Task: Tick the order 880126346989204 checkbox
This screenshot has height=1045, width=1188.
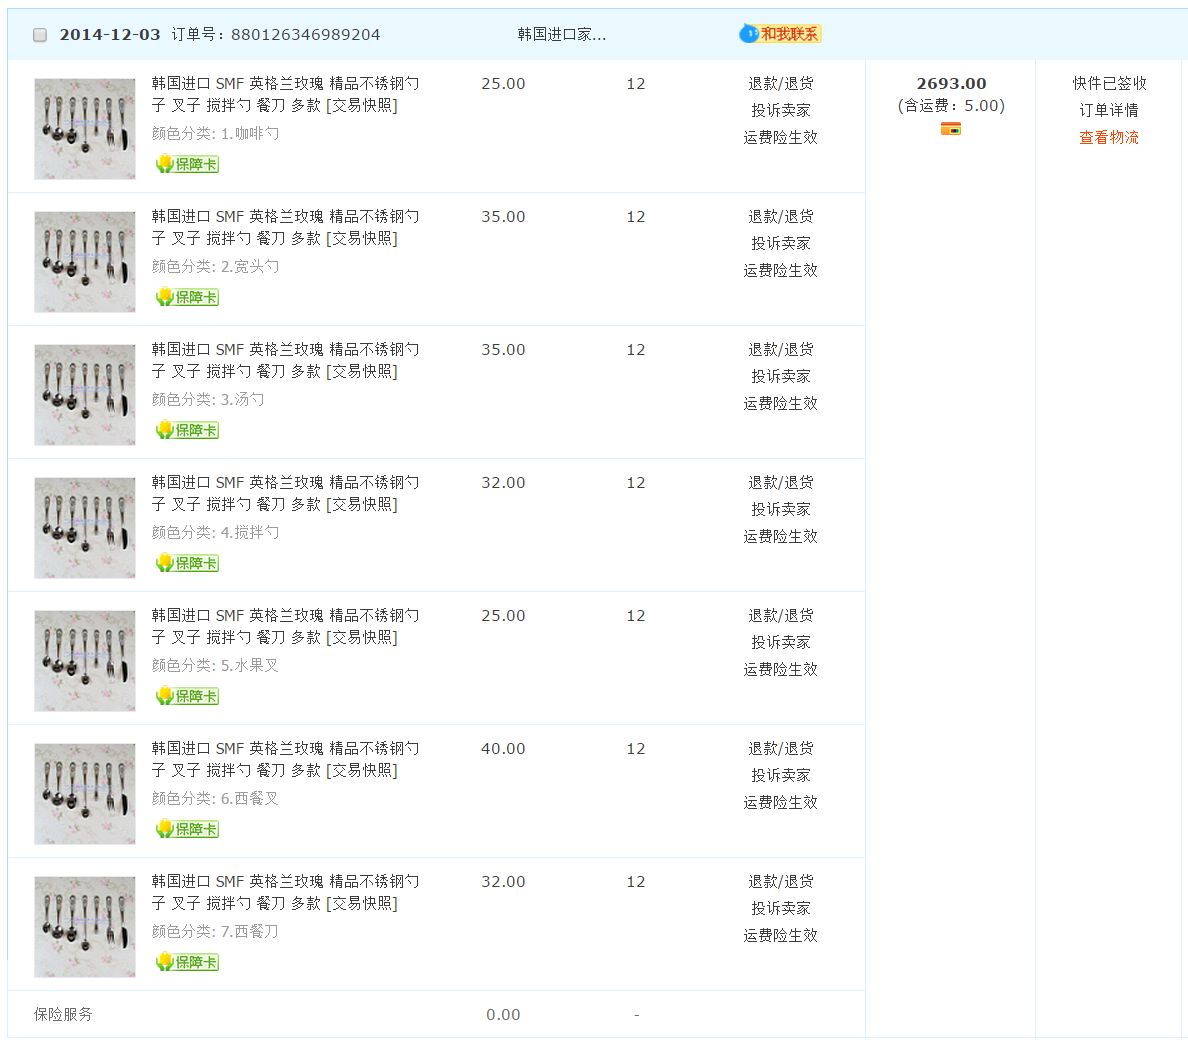Action: click(x=40, y=35)
